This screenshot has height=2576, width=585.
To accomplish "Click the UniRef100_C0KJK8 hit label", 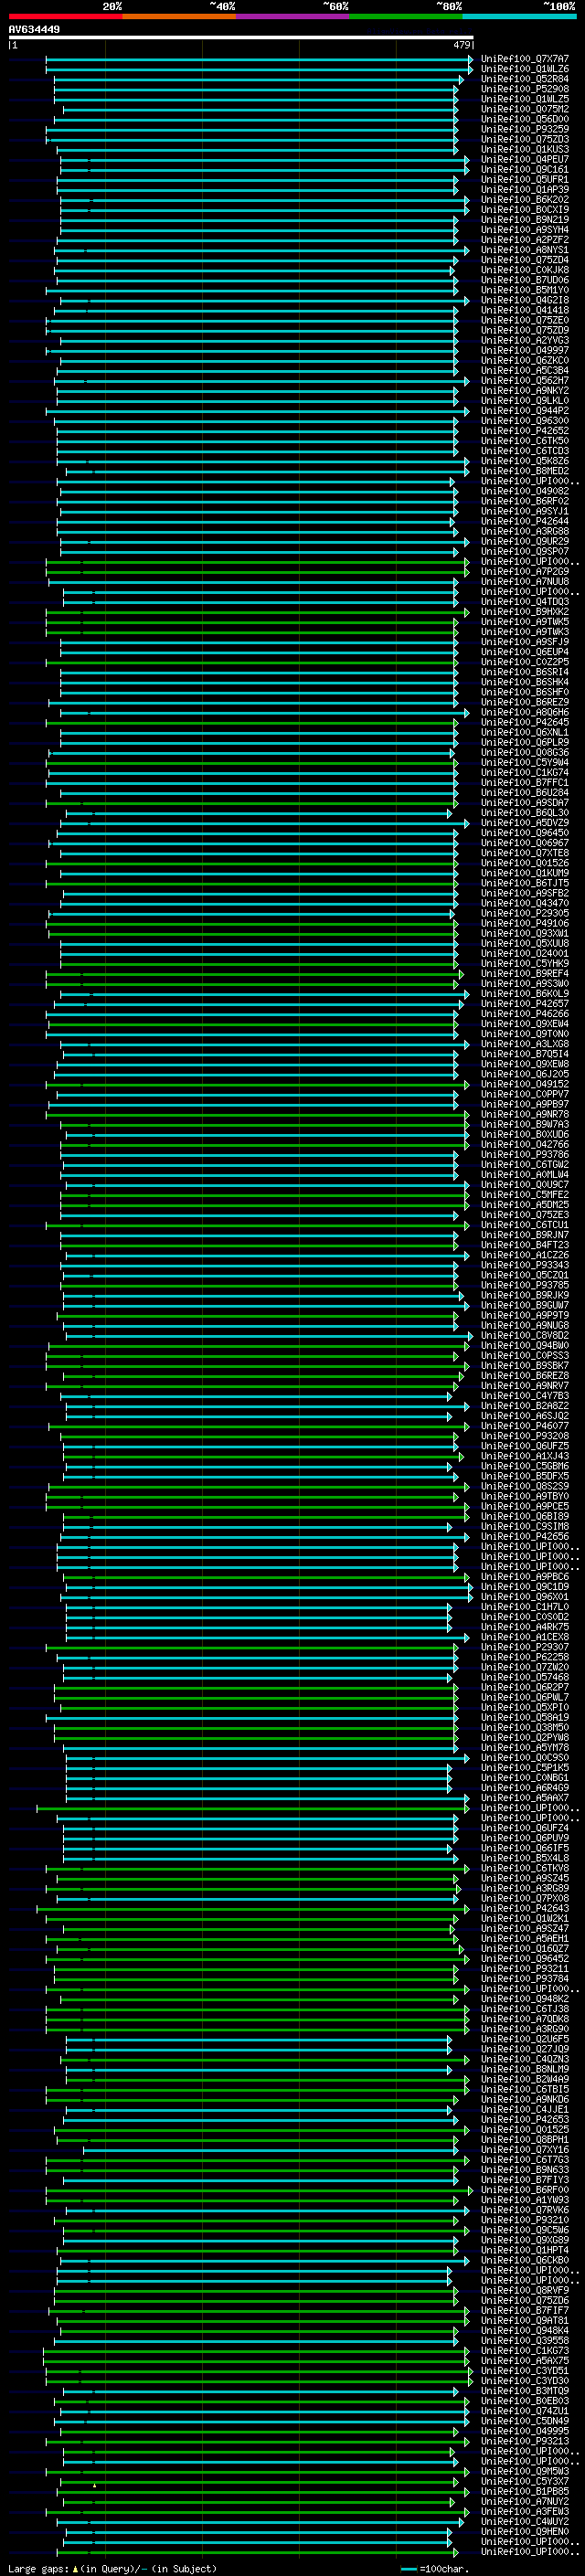I will pos(525,270).
